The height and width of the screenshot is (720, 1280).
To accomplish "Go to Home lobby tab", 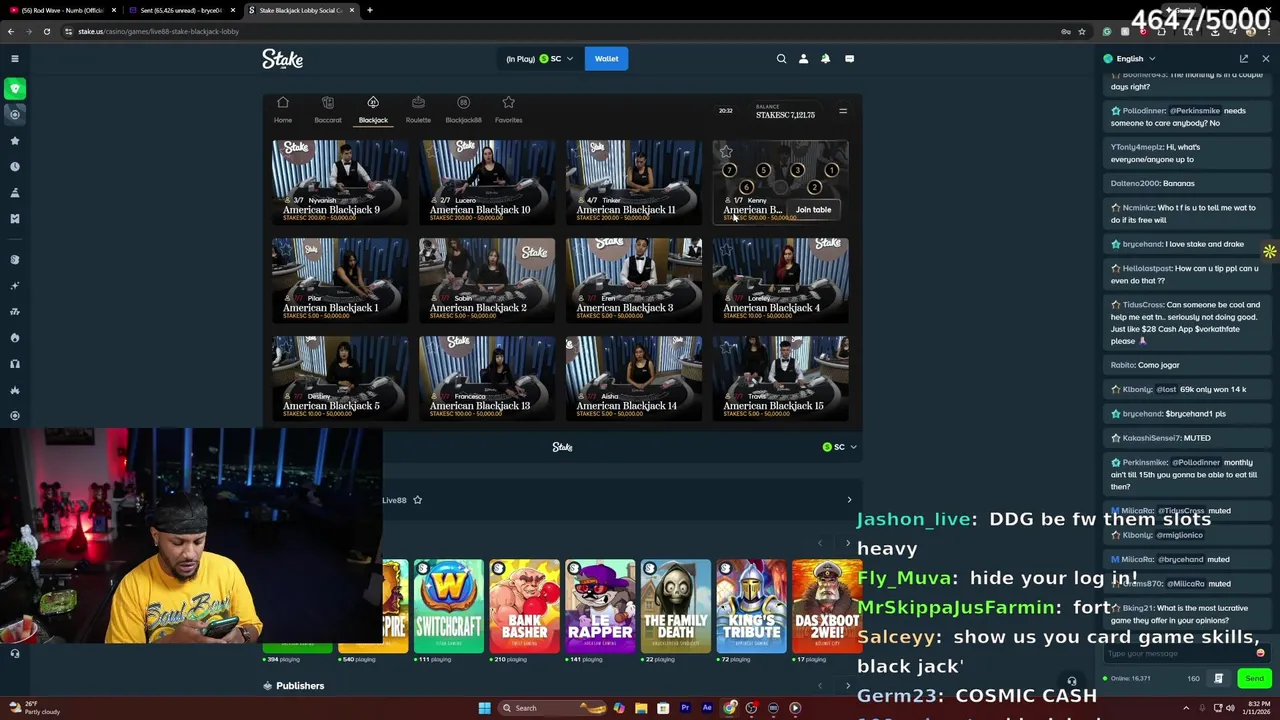I will (x=283, y=110).
